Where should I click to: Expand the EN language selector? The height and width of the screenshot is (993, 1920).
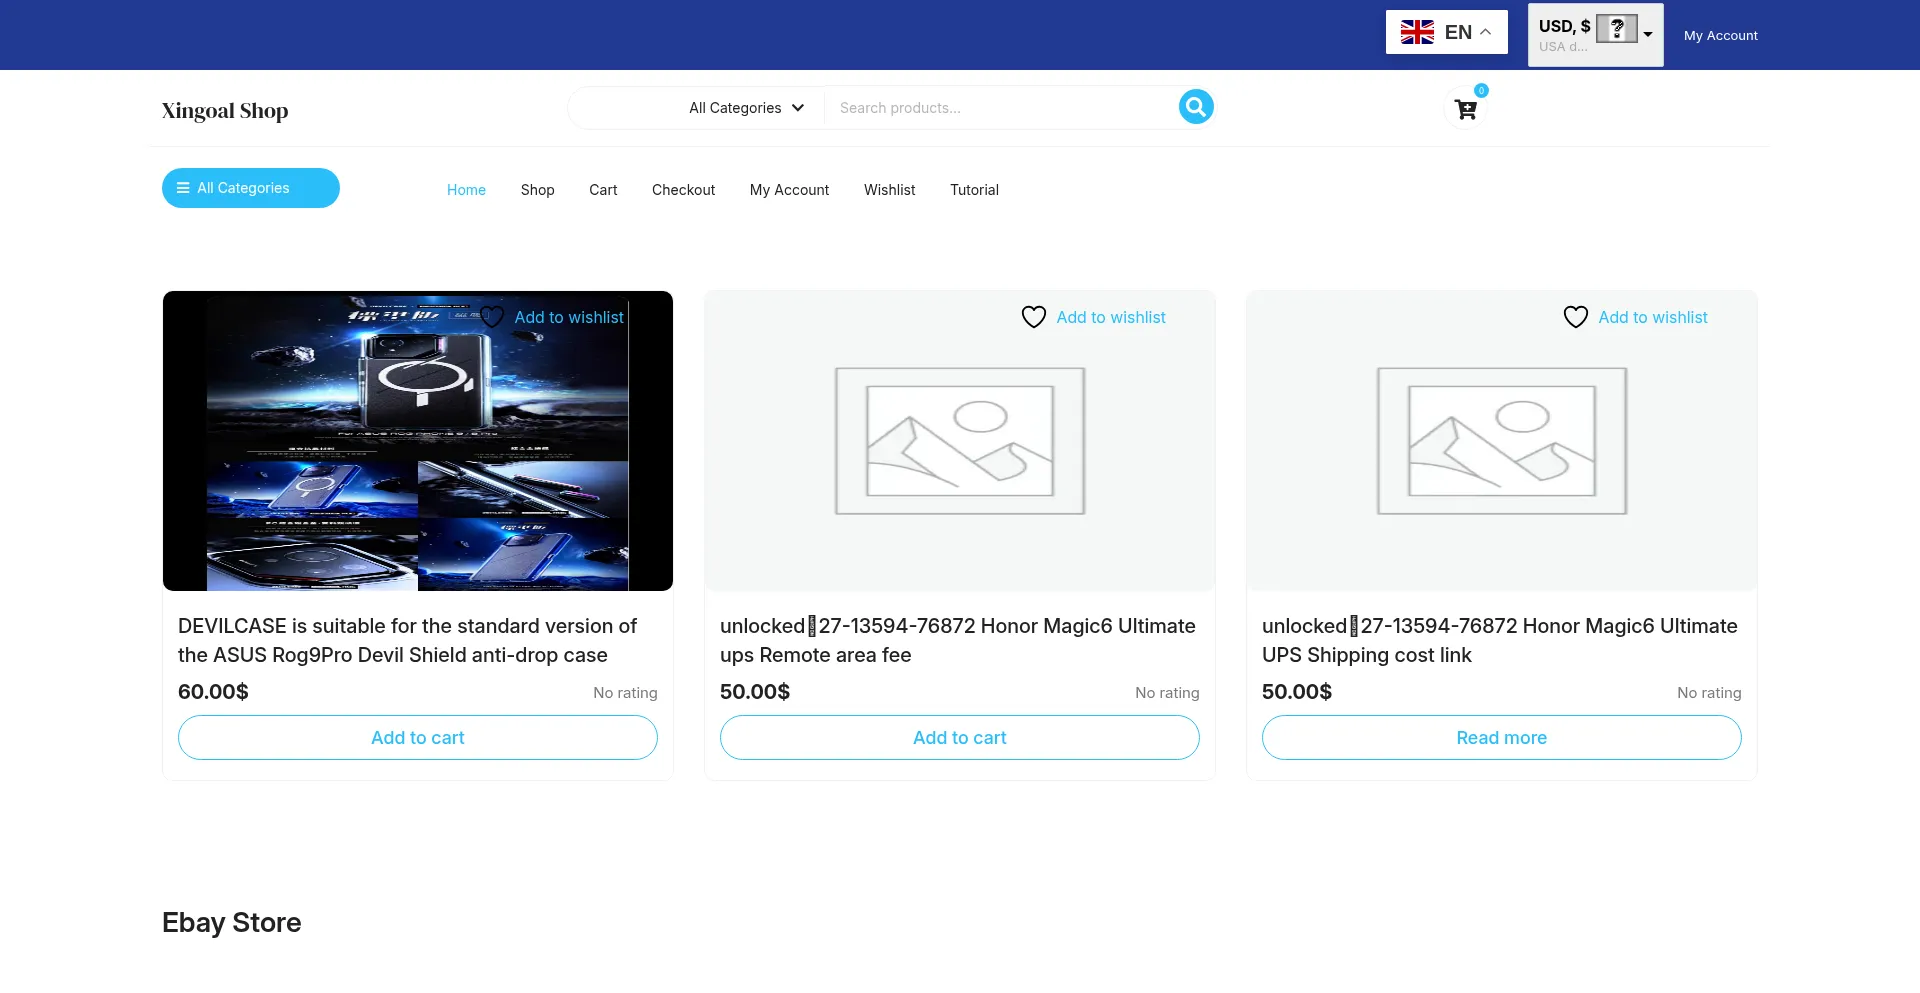pyautogui.click(x=1485, y=33)
